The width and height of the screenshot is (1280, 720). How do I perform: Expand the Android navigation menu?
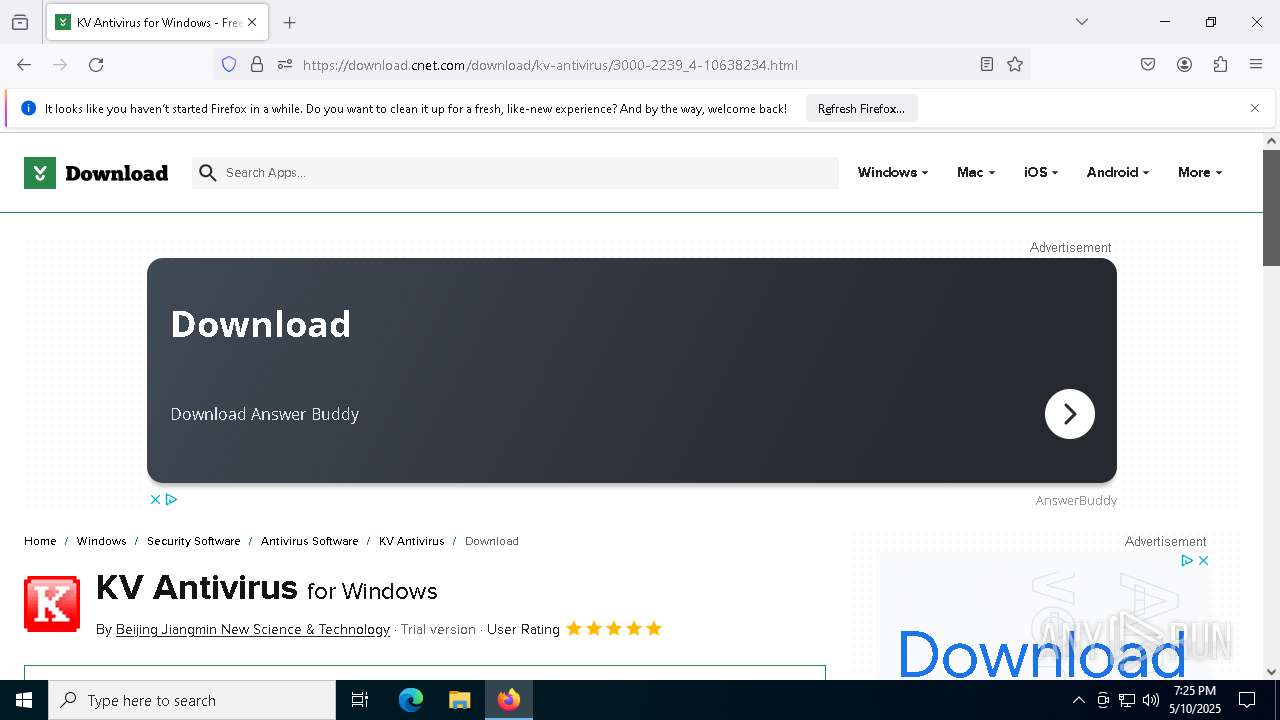pos(1117,173)
